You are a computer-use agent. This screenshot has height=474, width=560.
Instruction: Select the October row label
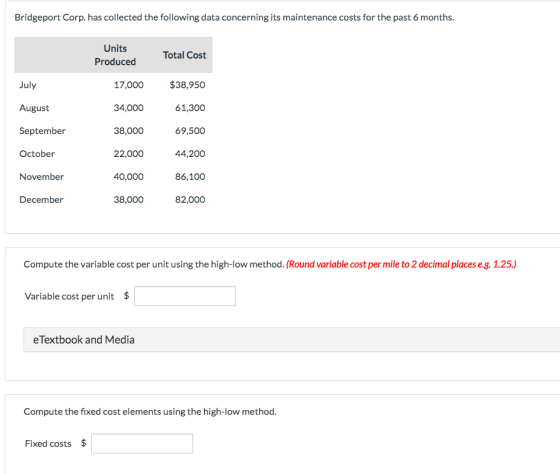point(37,154)
